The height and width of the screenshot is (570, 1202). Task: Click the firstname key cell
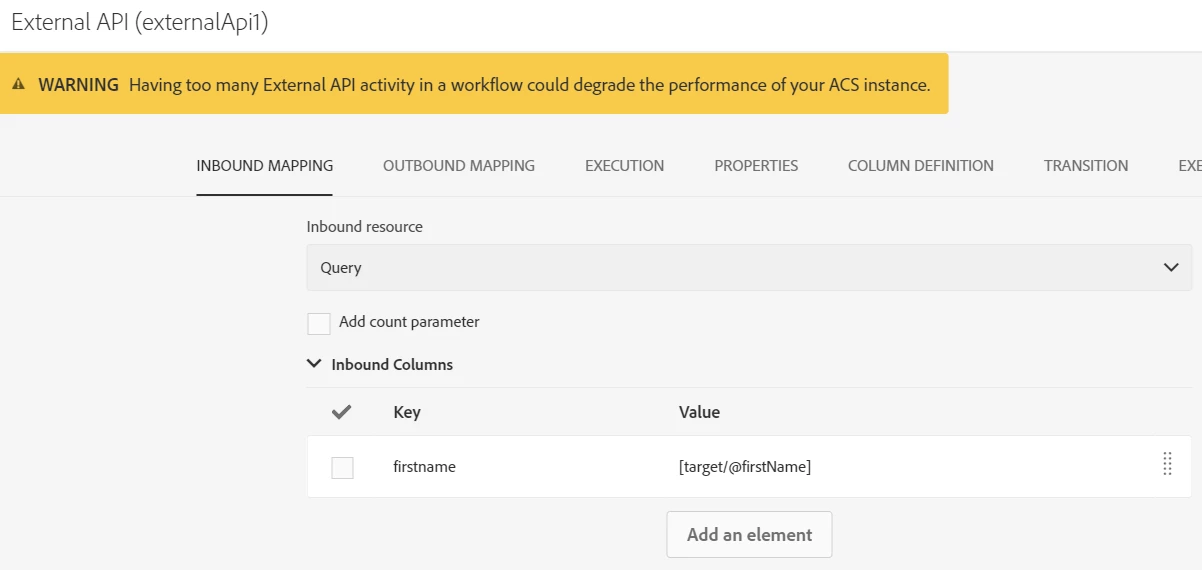point(425,467)
